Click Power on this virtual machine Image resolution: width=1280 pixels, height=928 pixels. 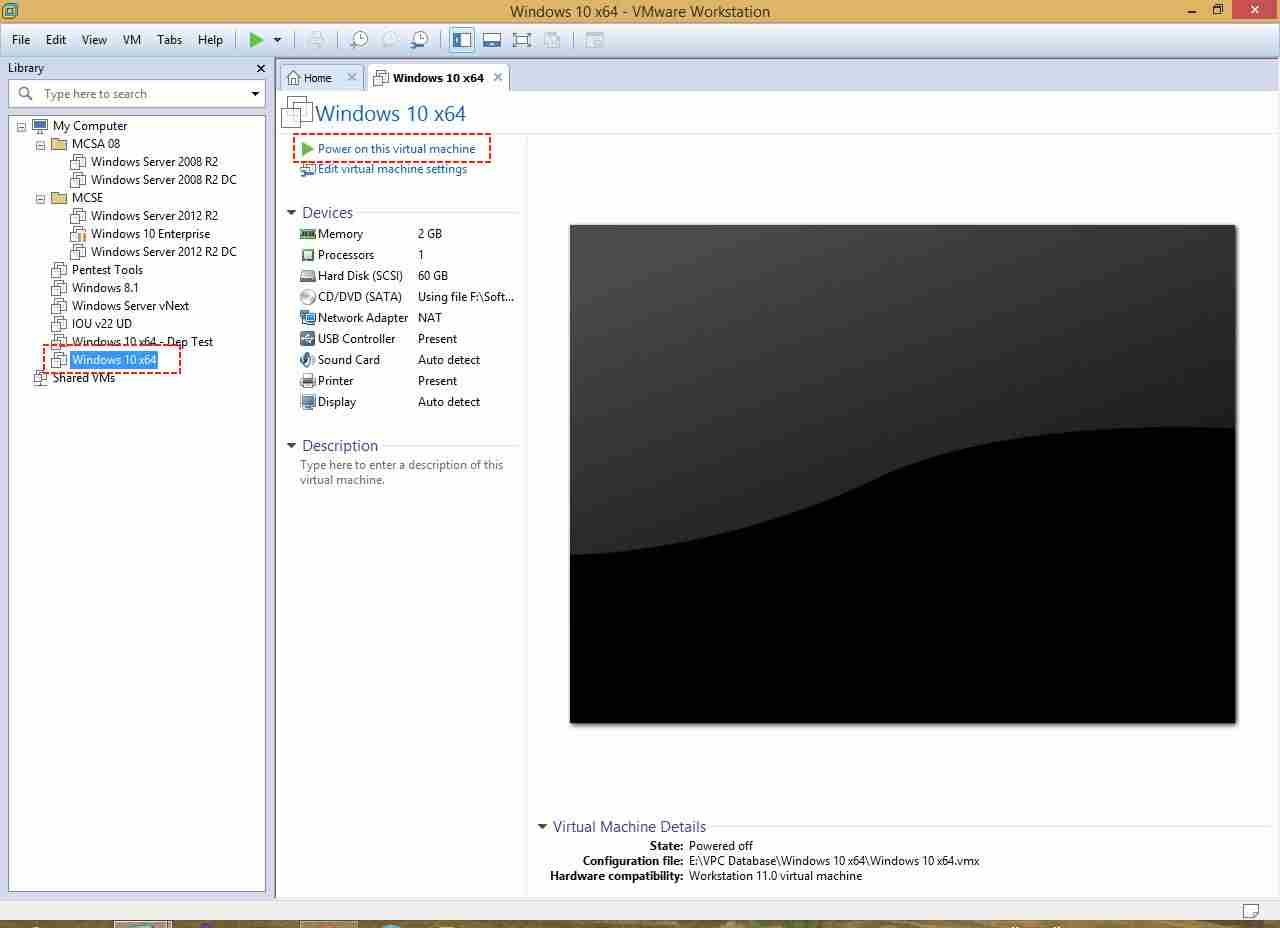(x=396, y=149)
